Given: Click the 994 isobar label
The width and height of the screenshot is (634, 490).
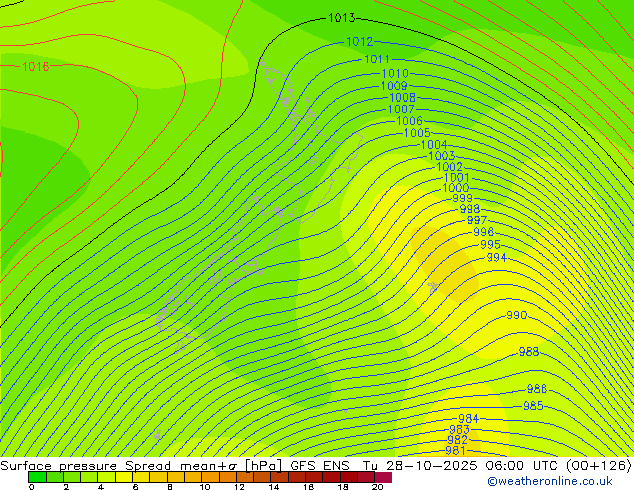Looking at the screenshot, I should [x=497, y=258].
